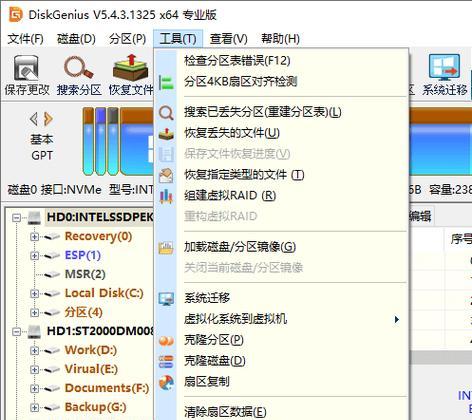Click the previous disk left arrow
The image size is (472, 420).
tap(34, 119)
